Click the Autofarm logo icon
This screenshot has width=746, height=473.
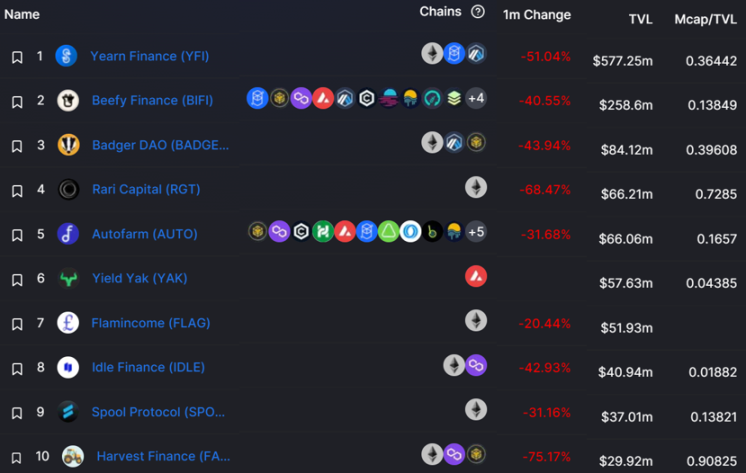[68, 234]
